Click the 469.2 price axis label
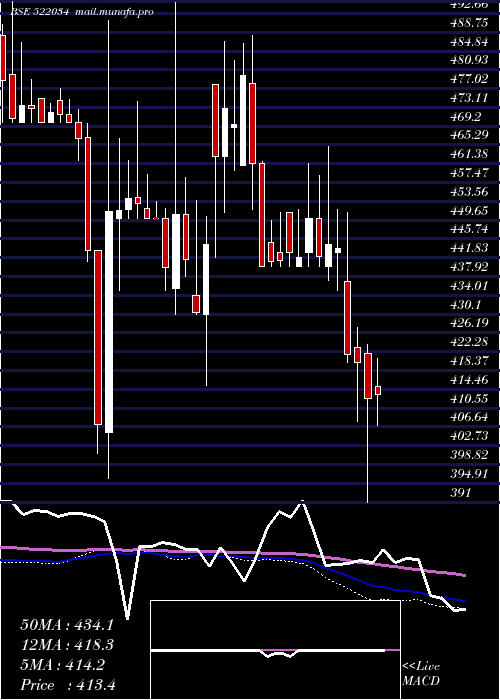The image size is (500, 700). pos(466,117)
